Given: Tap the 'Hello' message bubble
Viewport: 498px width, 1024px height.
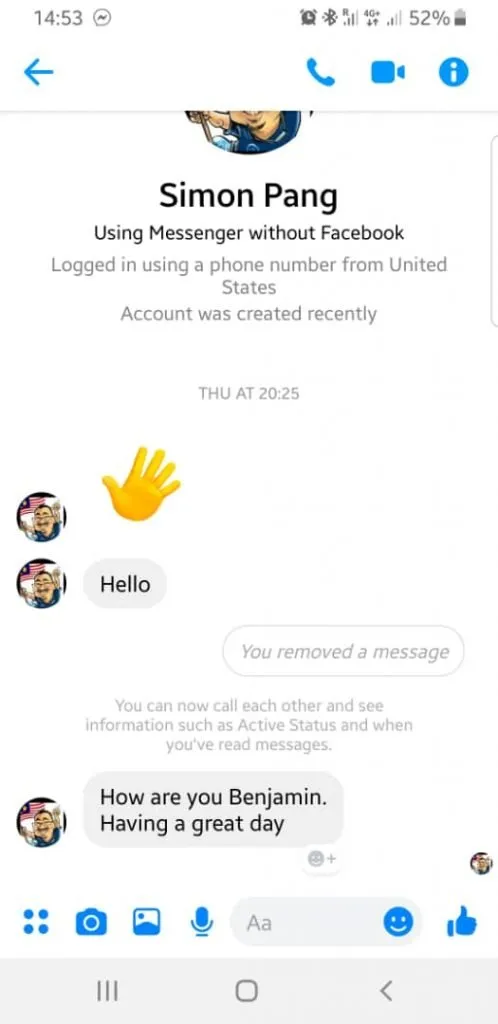Looking at the screenshot, I should point(125,584).
